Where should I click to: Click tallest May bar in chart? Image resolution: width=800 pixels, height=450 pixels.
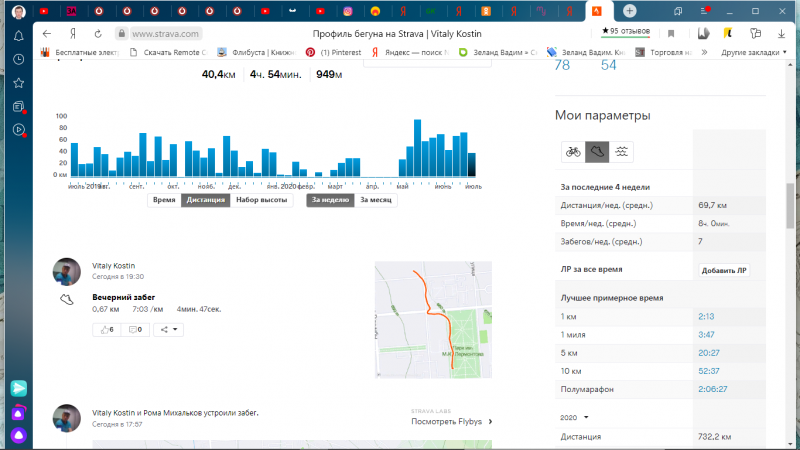[x=417, y=148]
